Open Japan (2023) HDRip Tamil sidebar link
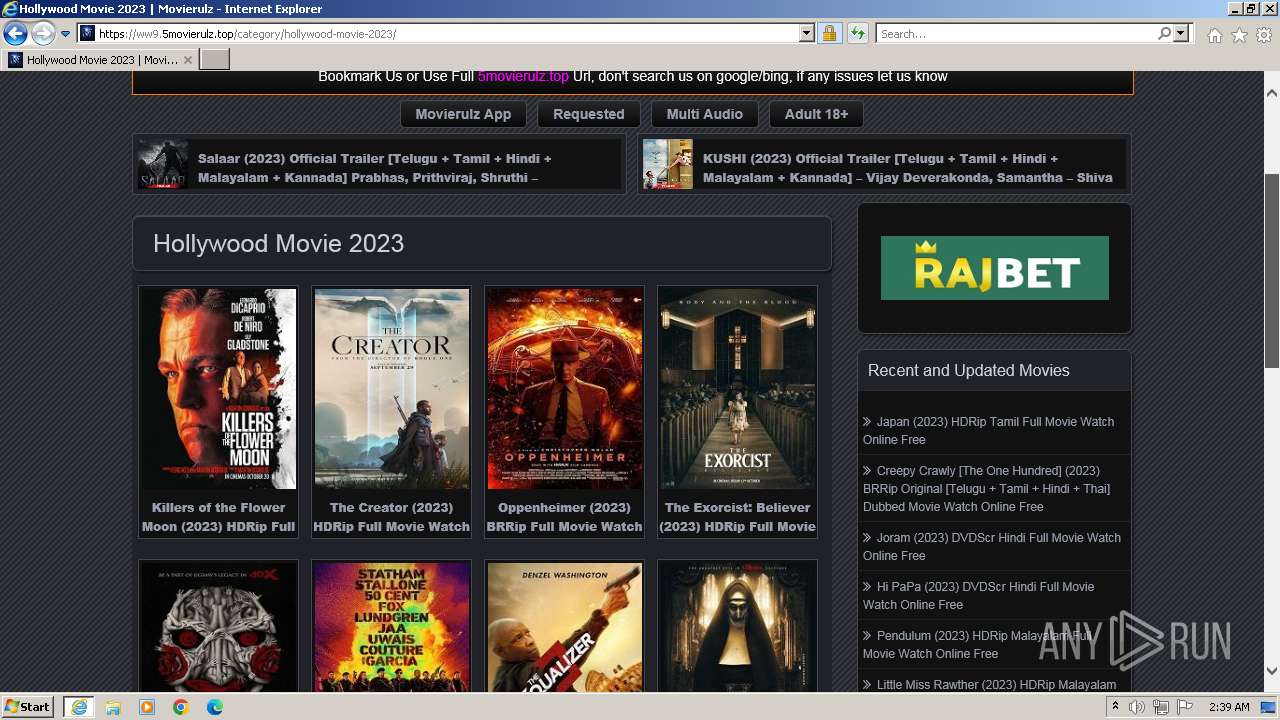This screenshot has height=720, width=1280. tap(989, 431)
